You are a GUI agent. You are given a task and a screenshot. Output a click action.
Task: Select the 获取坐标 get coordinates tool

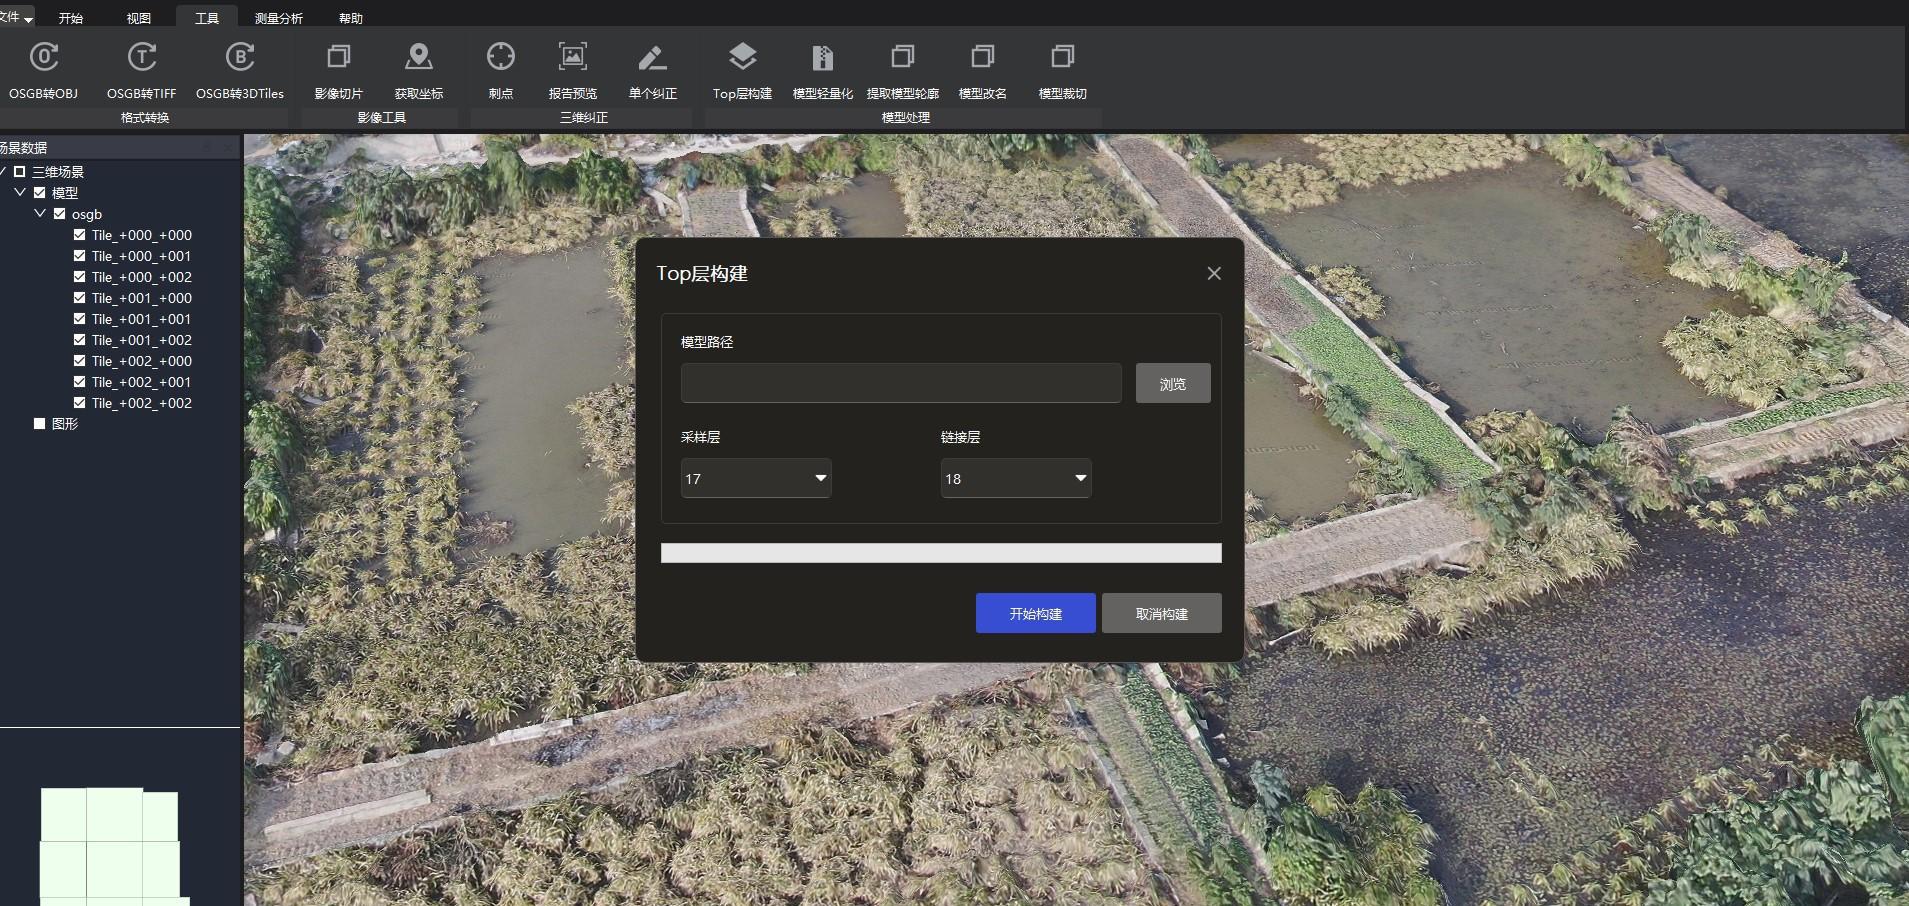click(419, 70)
